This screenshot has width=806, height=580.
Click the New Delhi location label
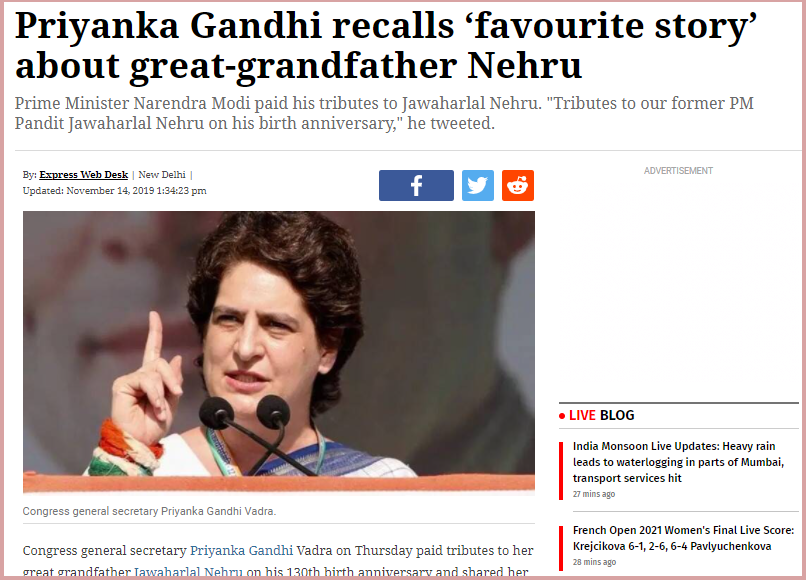pos(162,175)
